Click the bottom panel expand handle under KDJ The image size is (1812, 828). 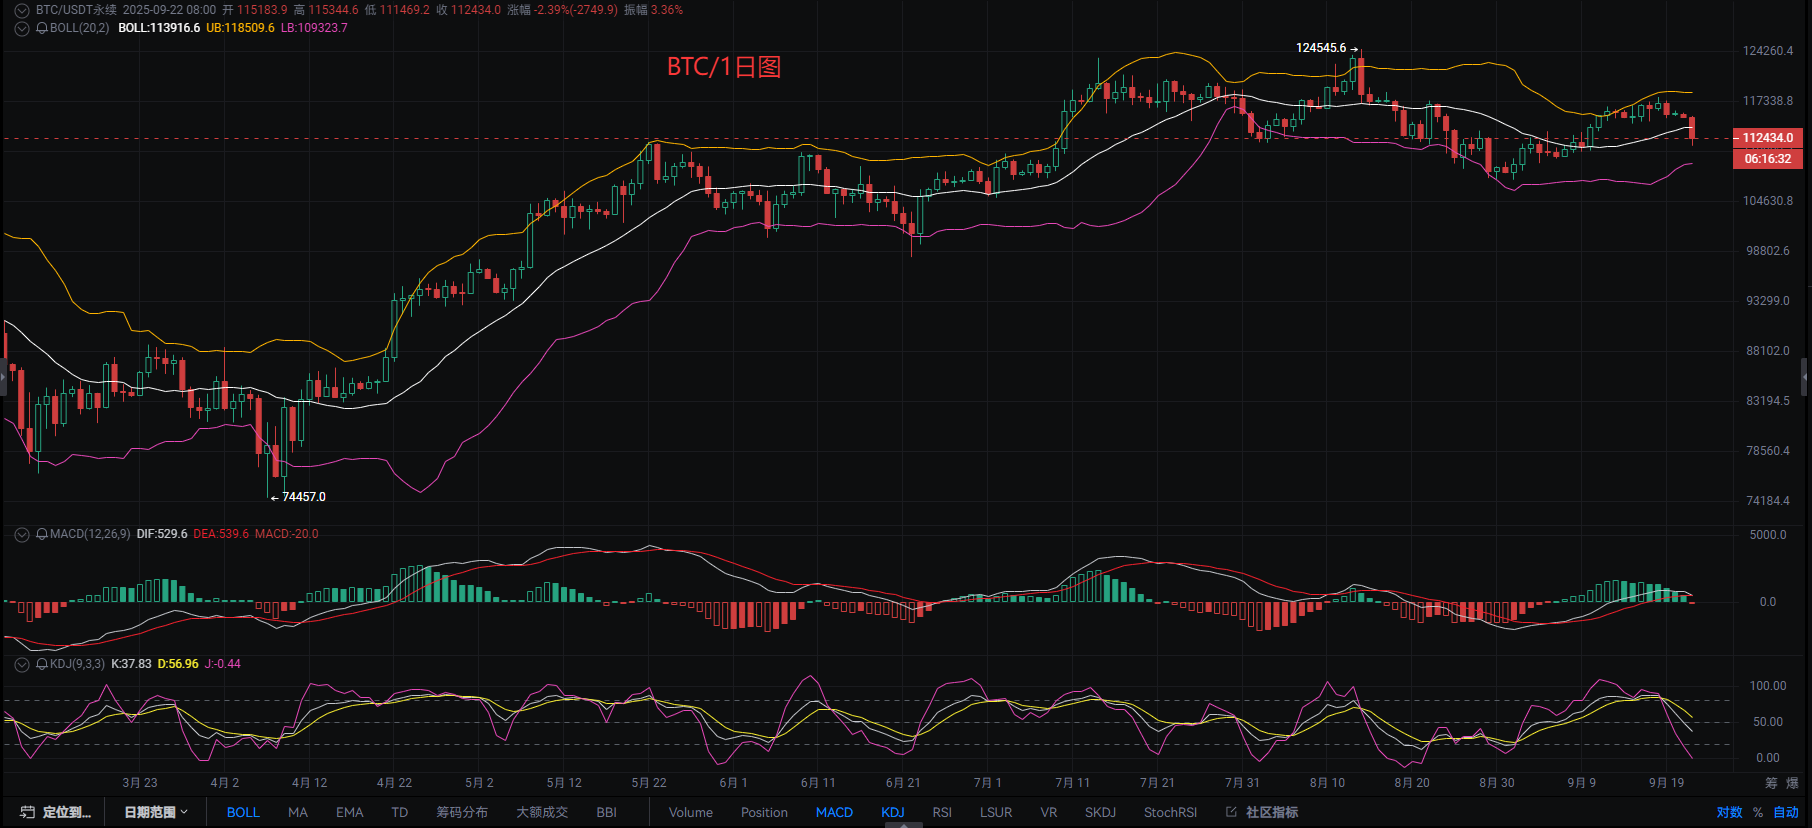(904, 825)
